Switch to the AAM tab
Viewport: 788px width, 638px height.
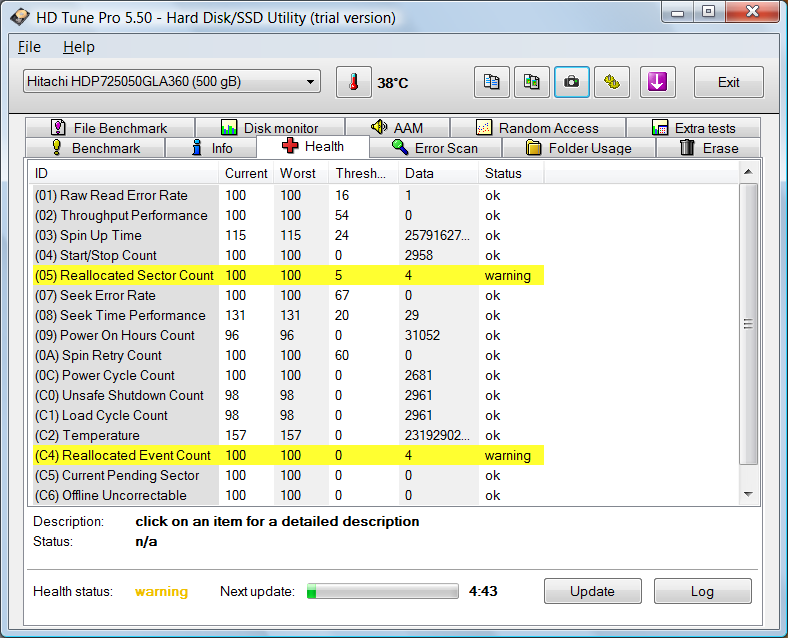[398, 128]
